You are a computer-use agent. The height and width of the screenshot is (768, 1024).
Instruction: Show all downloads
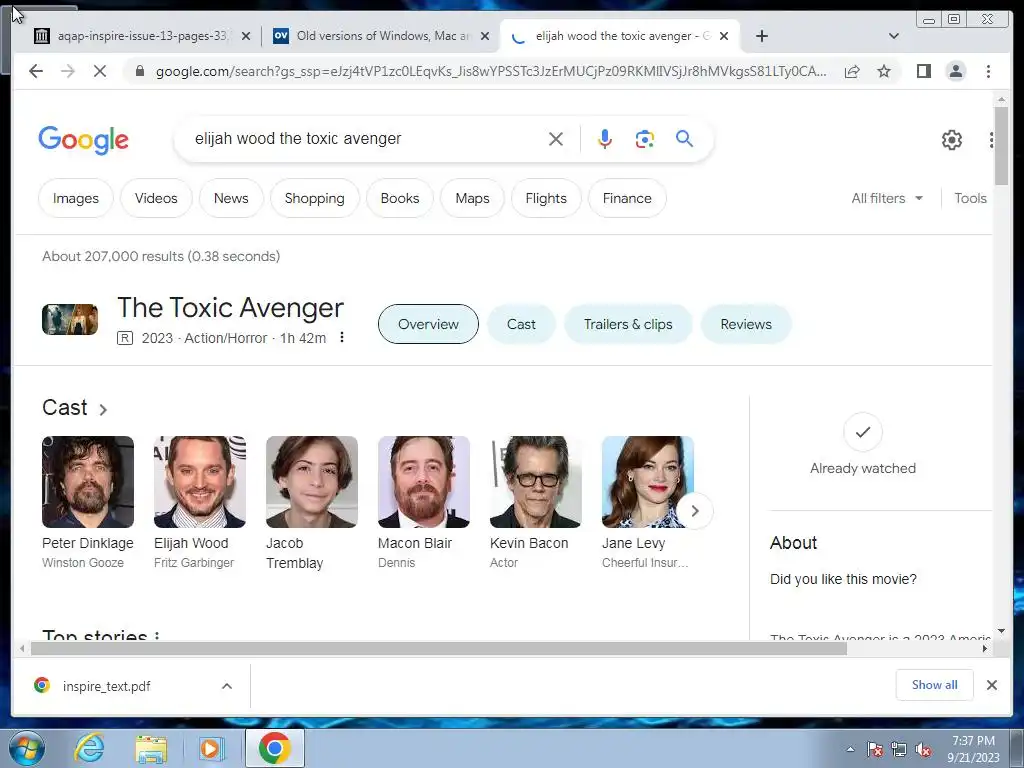[935, 685]
